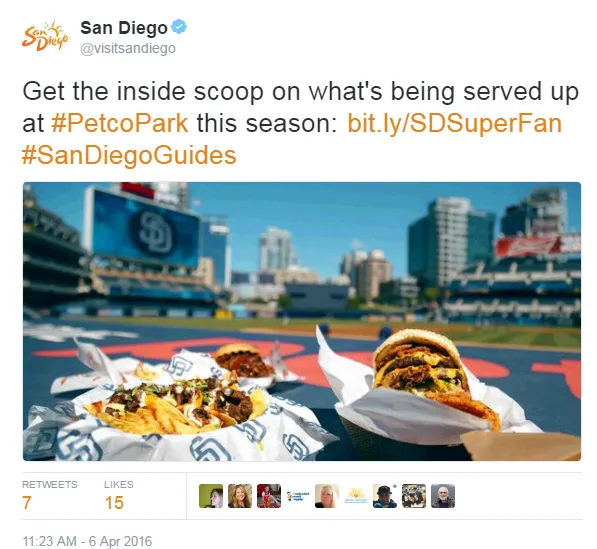This screenshot has width=597, height=549.
Task: Open avatar of smiling woman with wavy blonde hair
Action: tap(240, 496)
